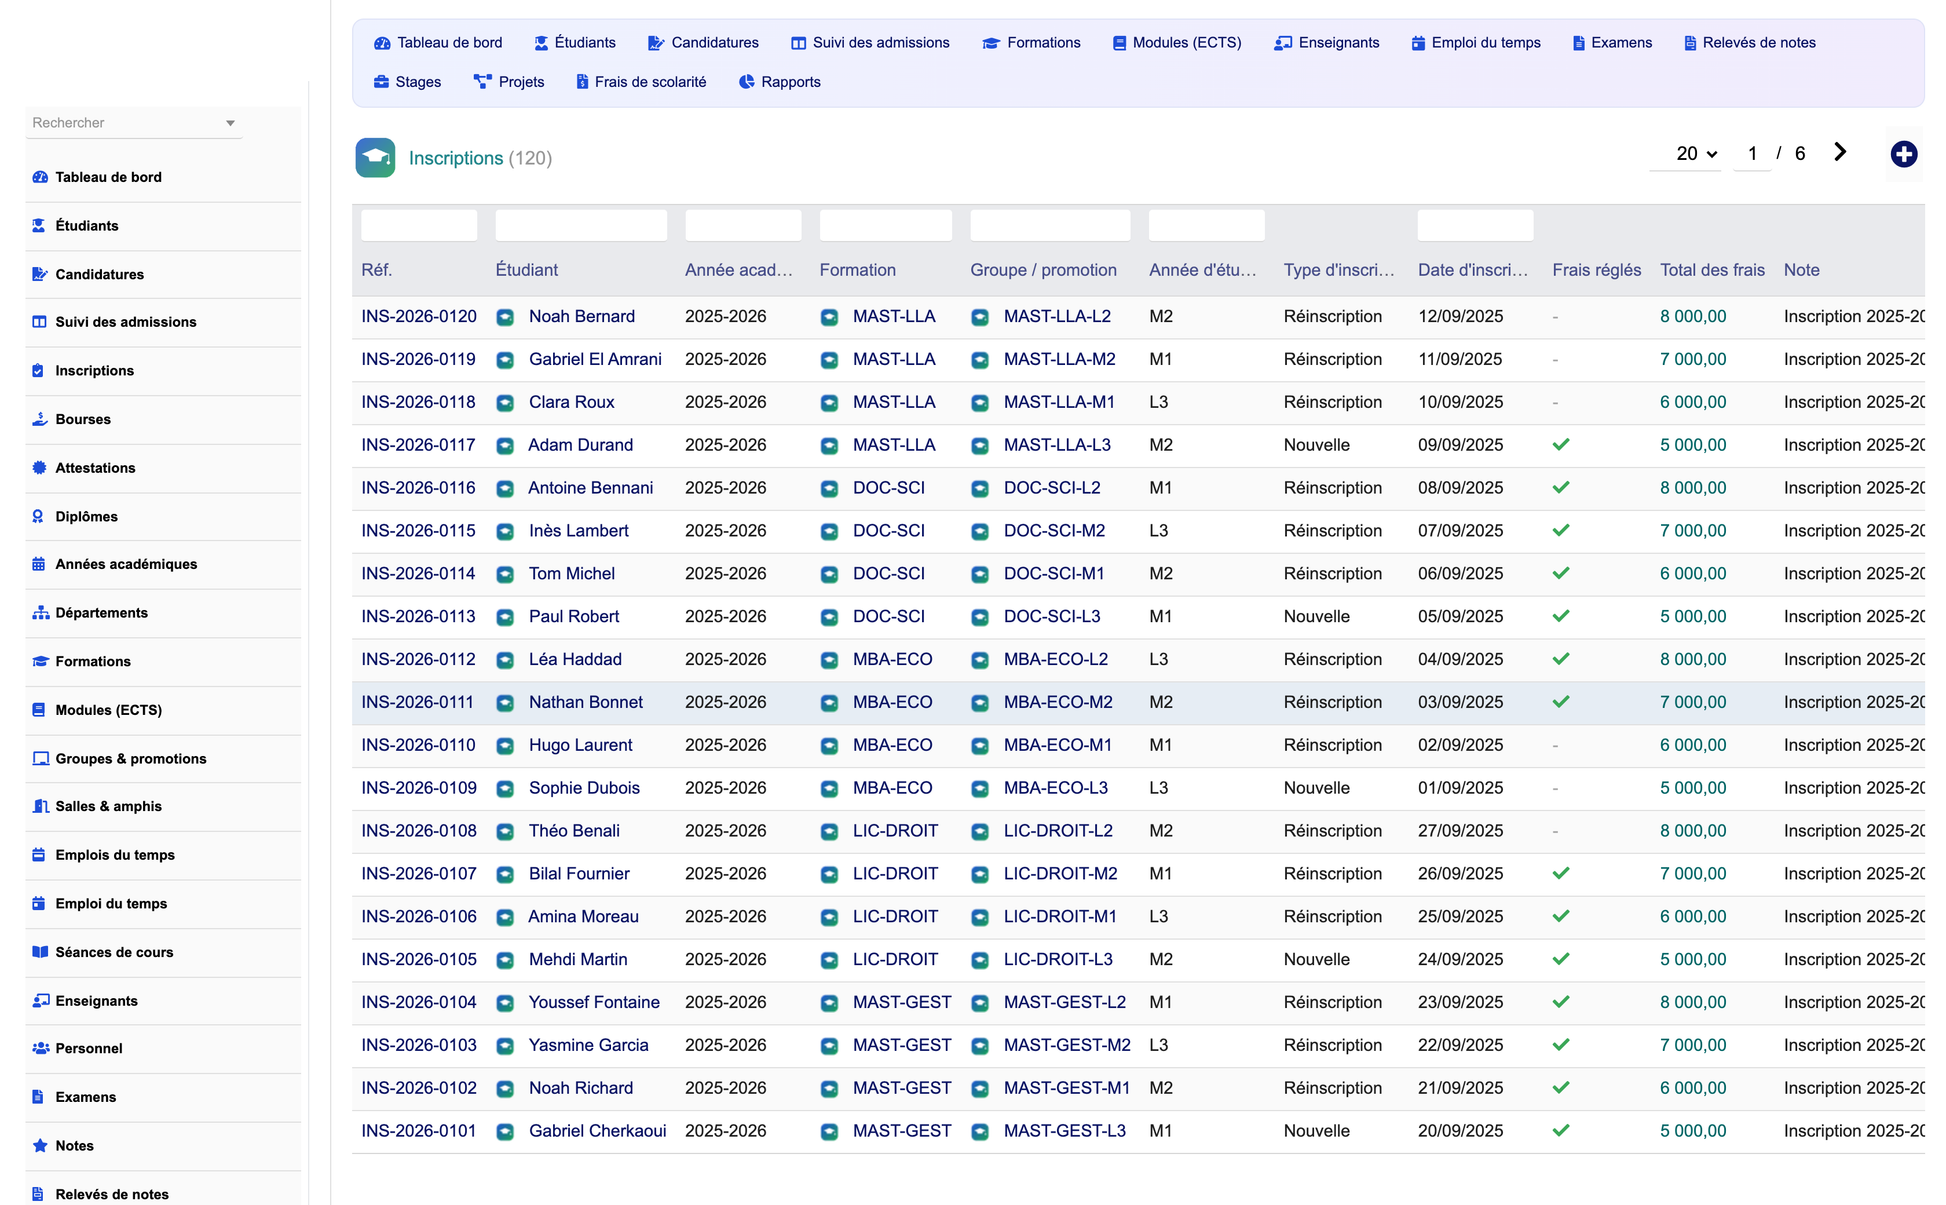Click the student icon beside Noah Bernard
The height and width of the screenshot is (1205, 1946).
point(506,317)
